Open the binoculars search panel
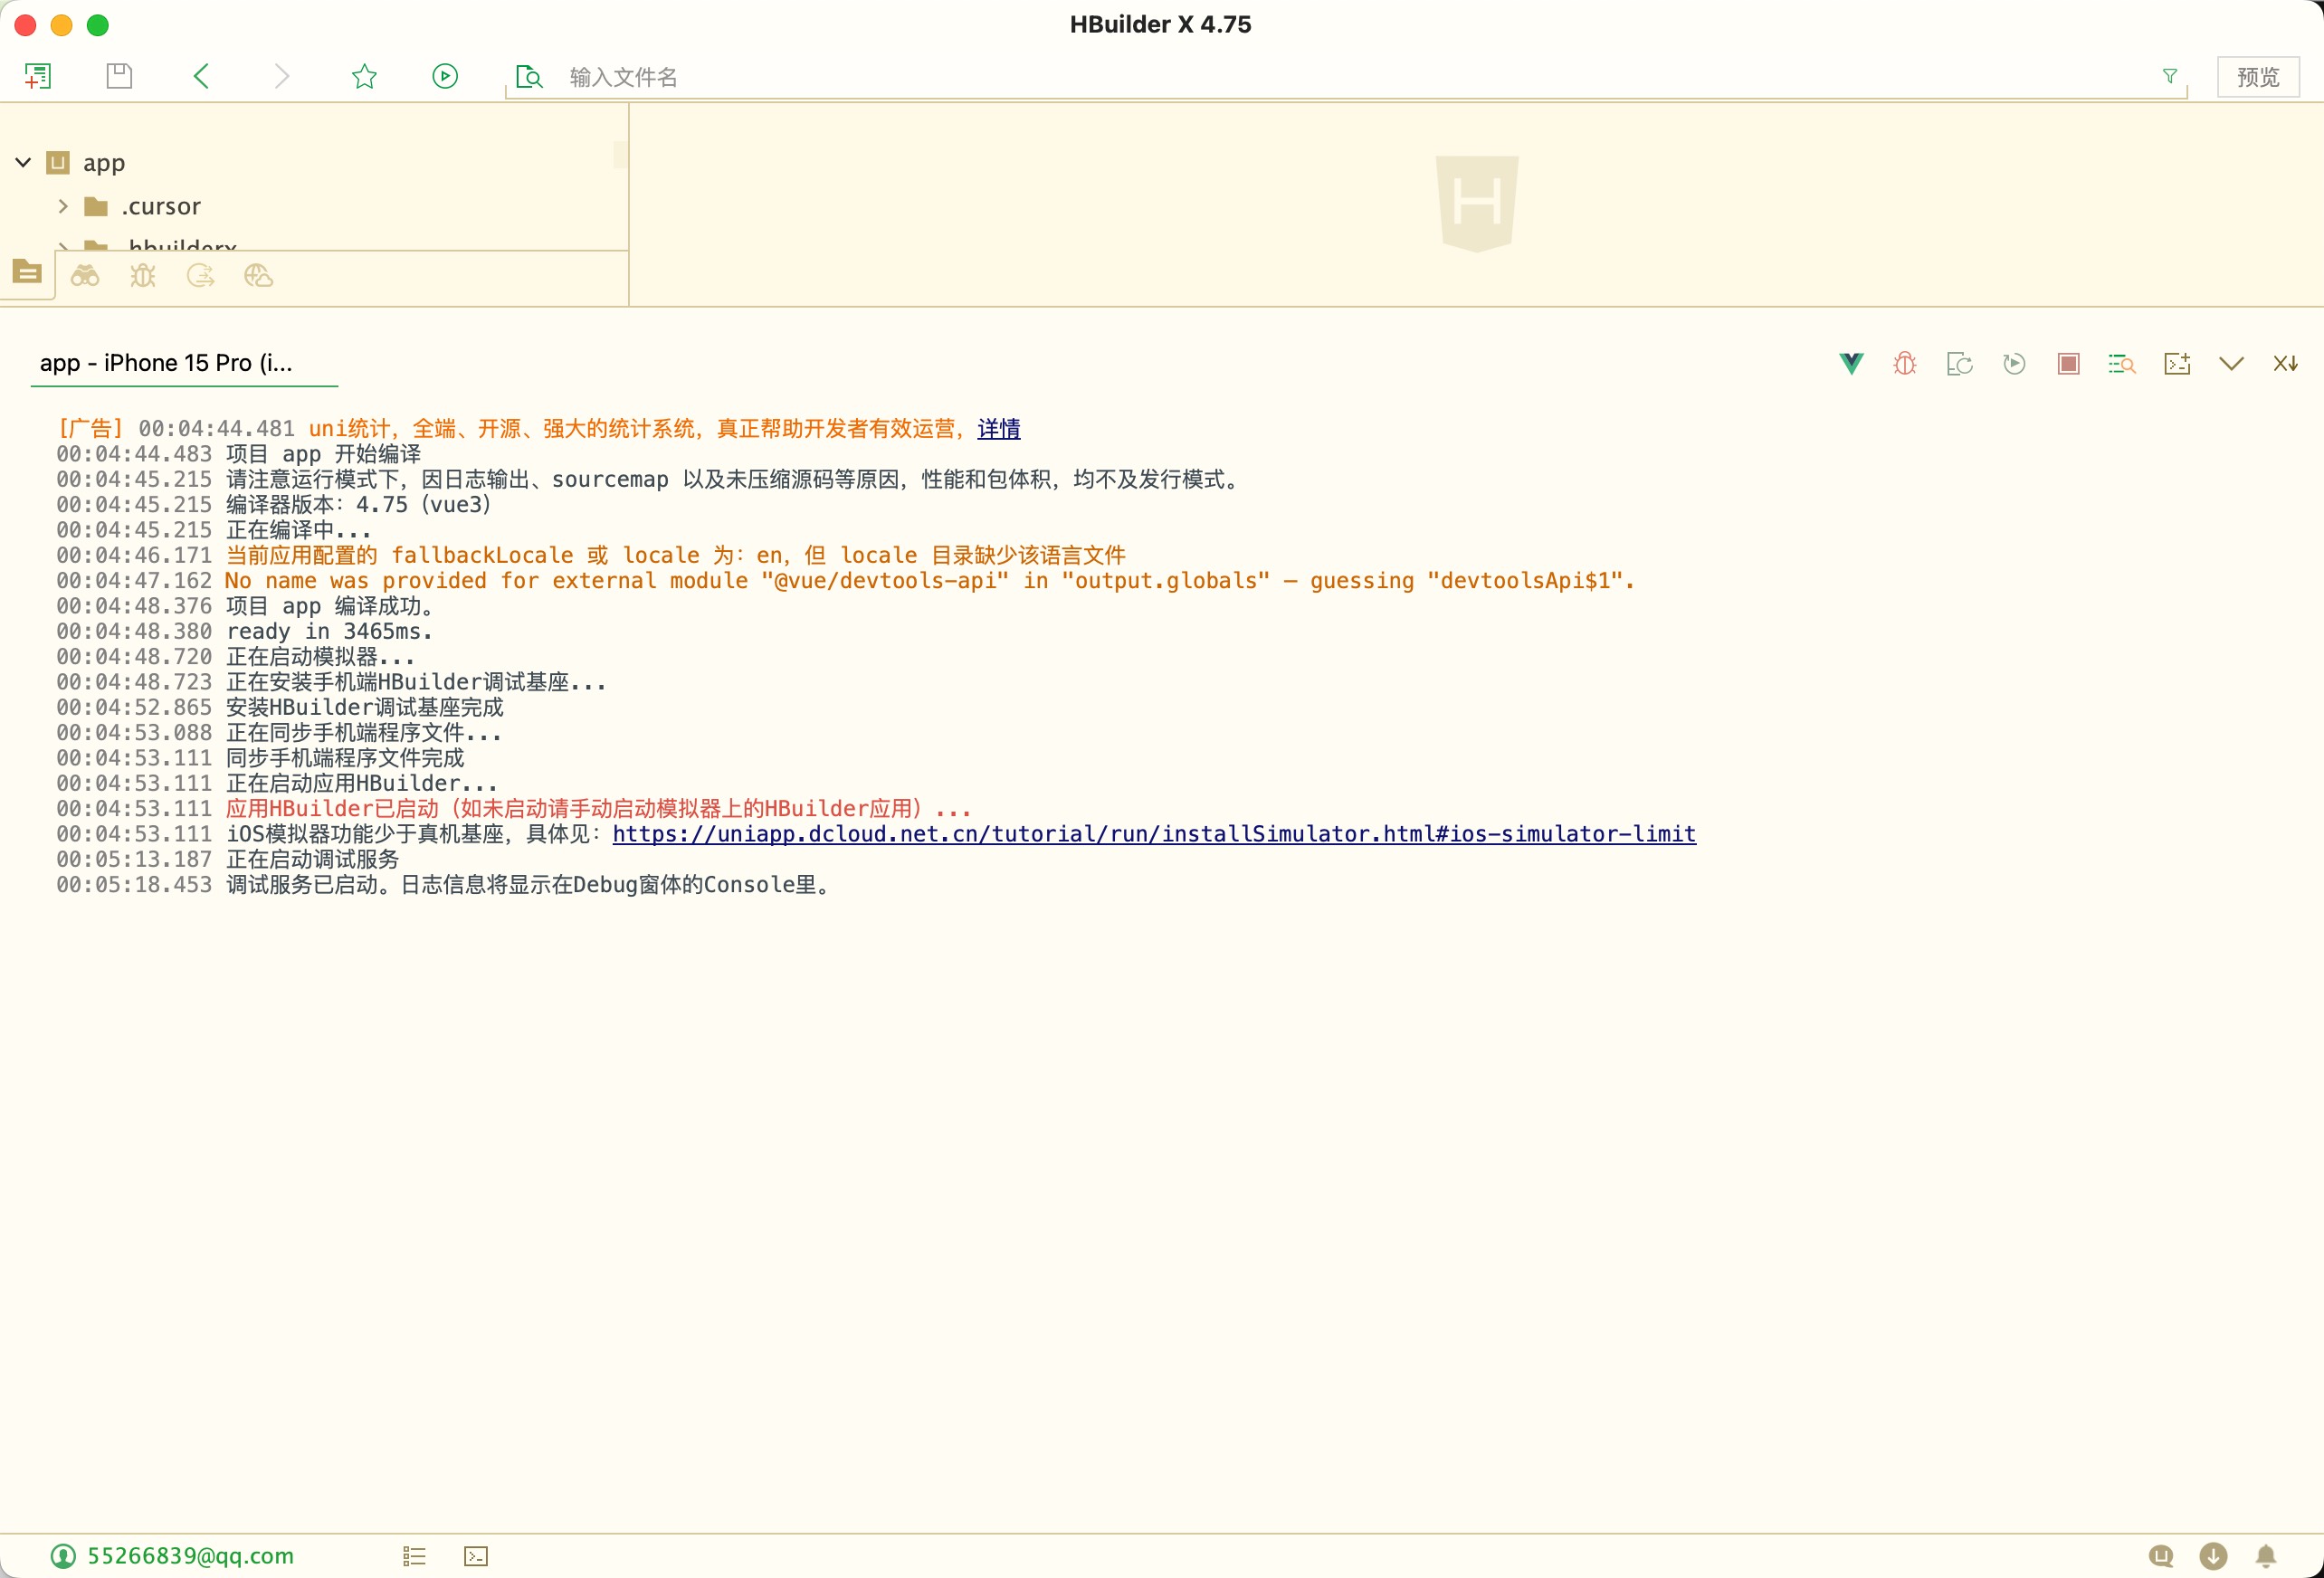Screen dimensions: 2324x1578 click(85, 276)
